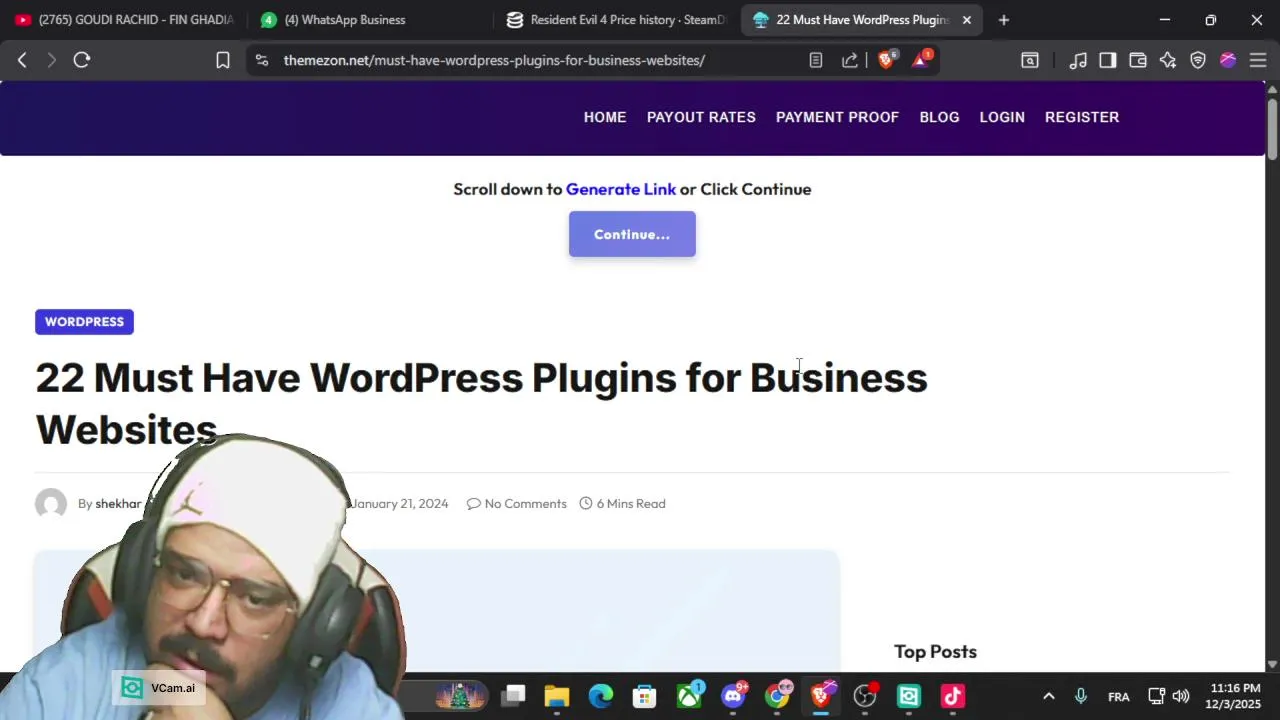This screenshot has width=1280, height=720.
Task: Show hidden system tray icons chevron
Action: pos(1049,696)
